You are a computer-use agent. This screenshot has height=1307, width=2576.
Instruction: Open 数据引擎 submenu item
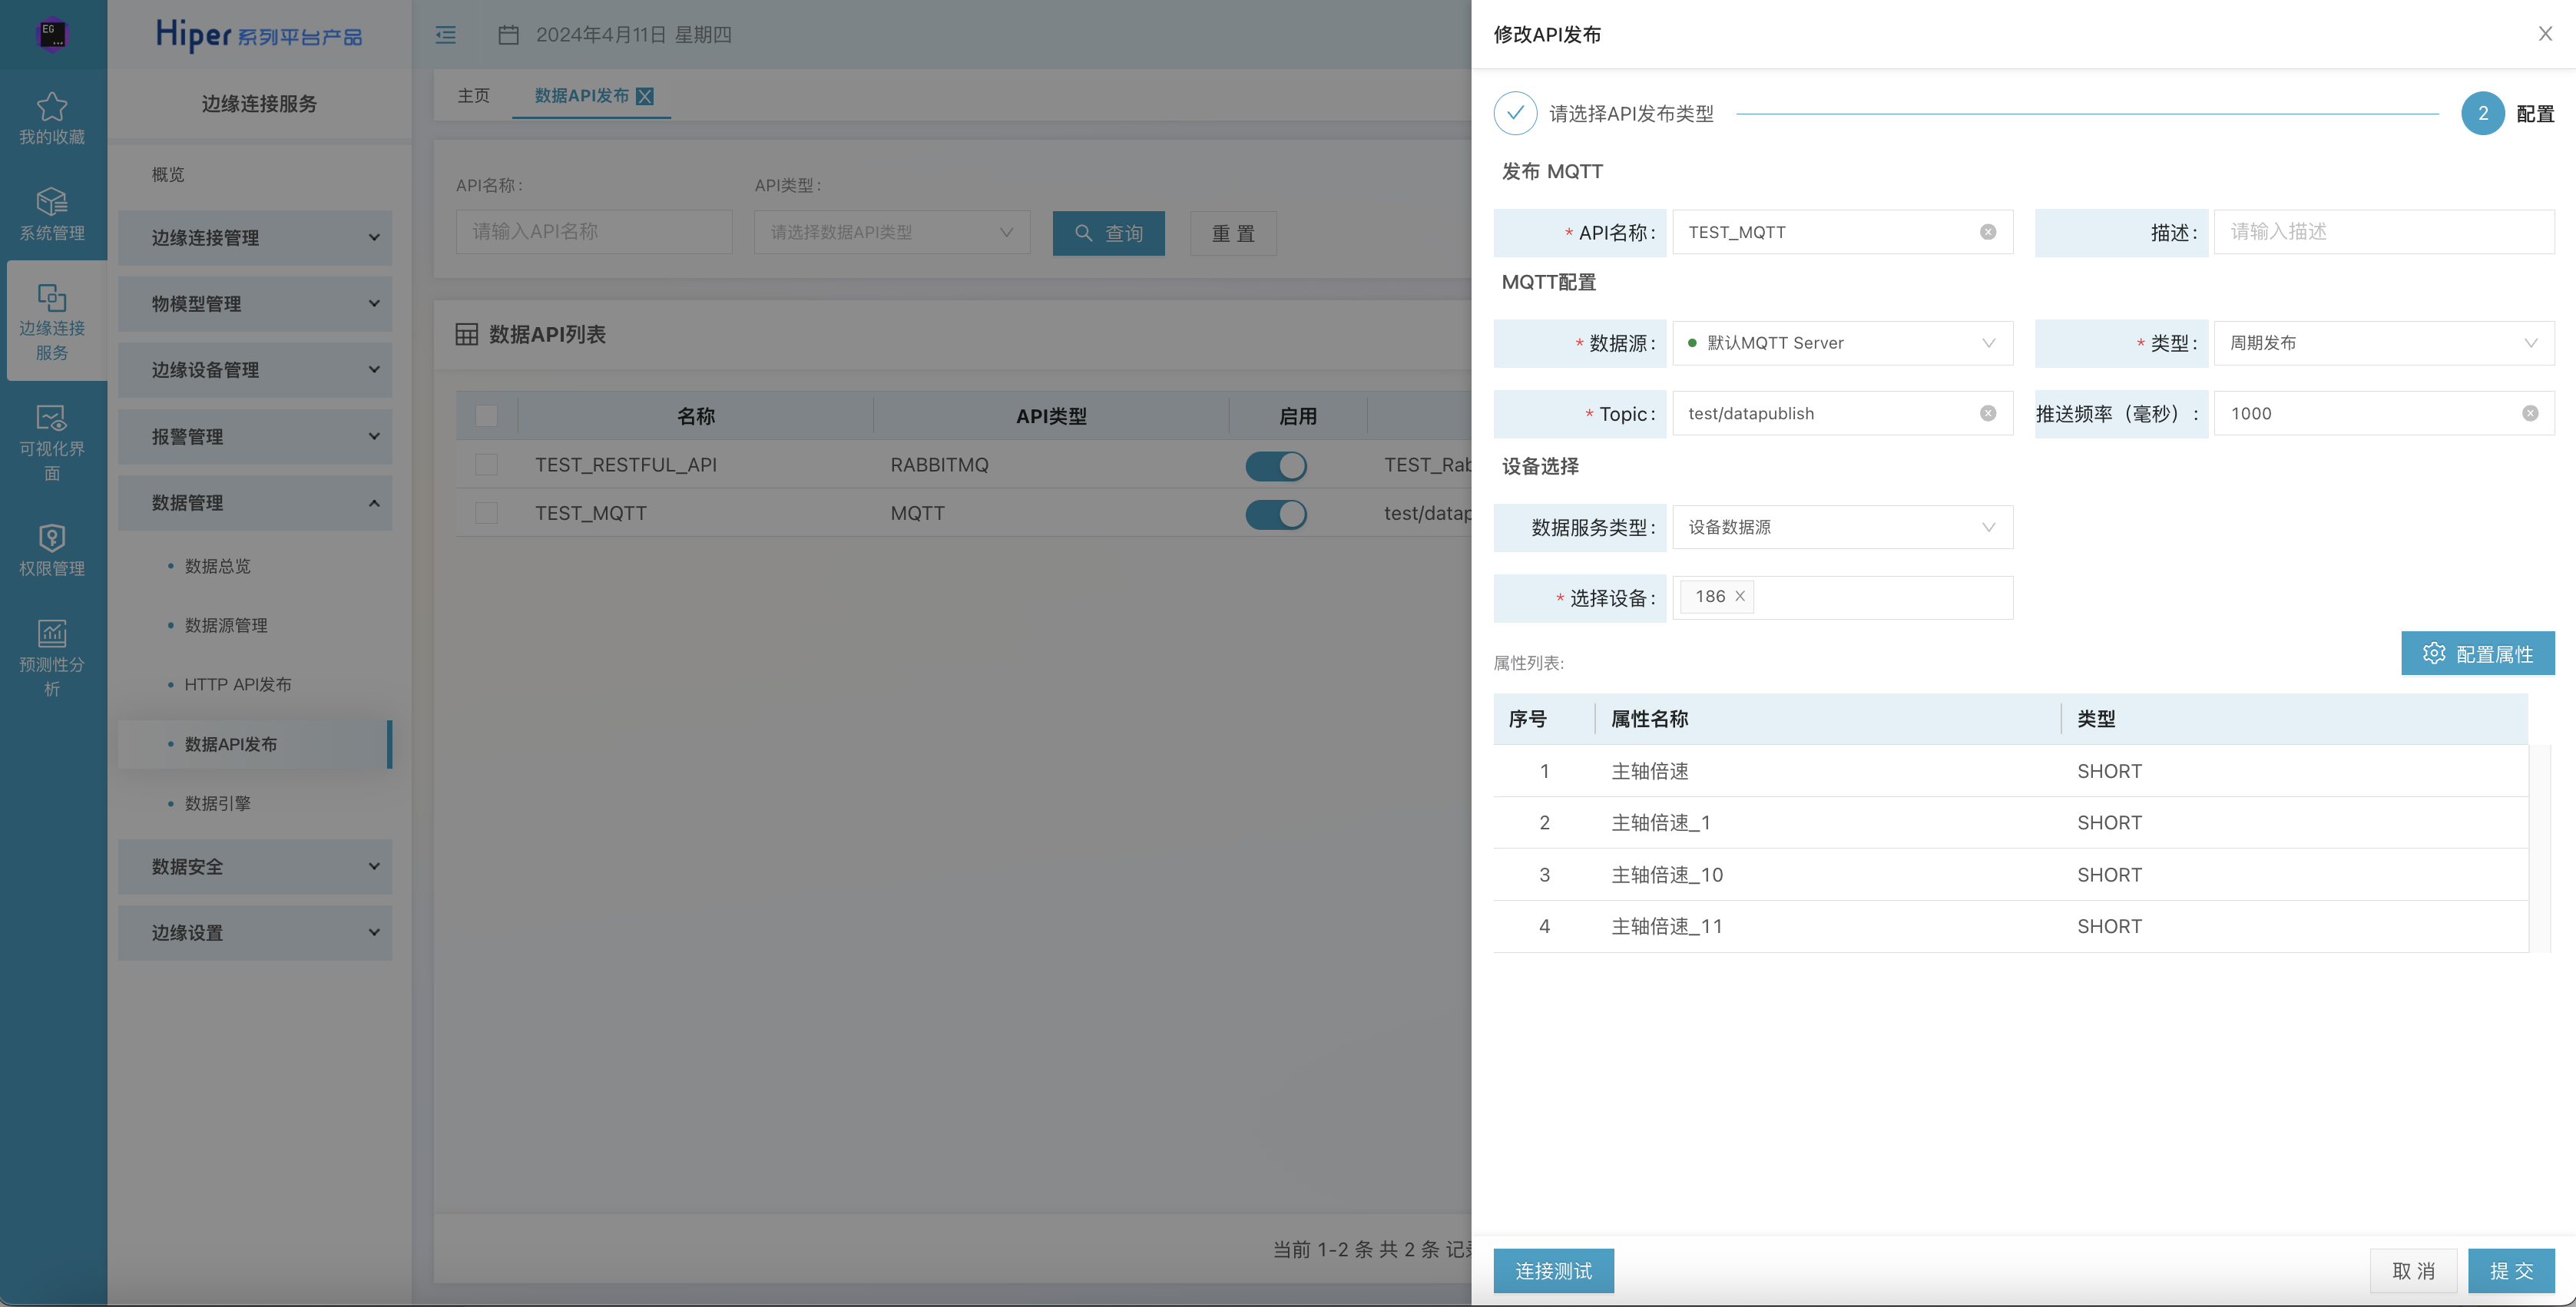coord(218,803)
